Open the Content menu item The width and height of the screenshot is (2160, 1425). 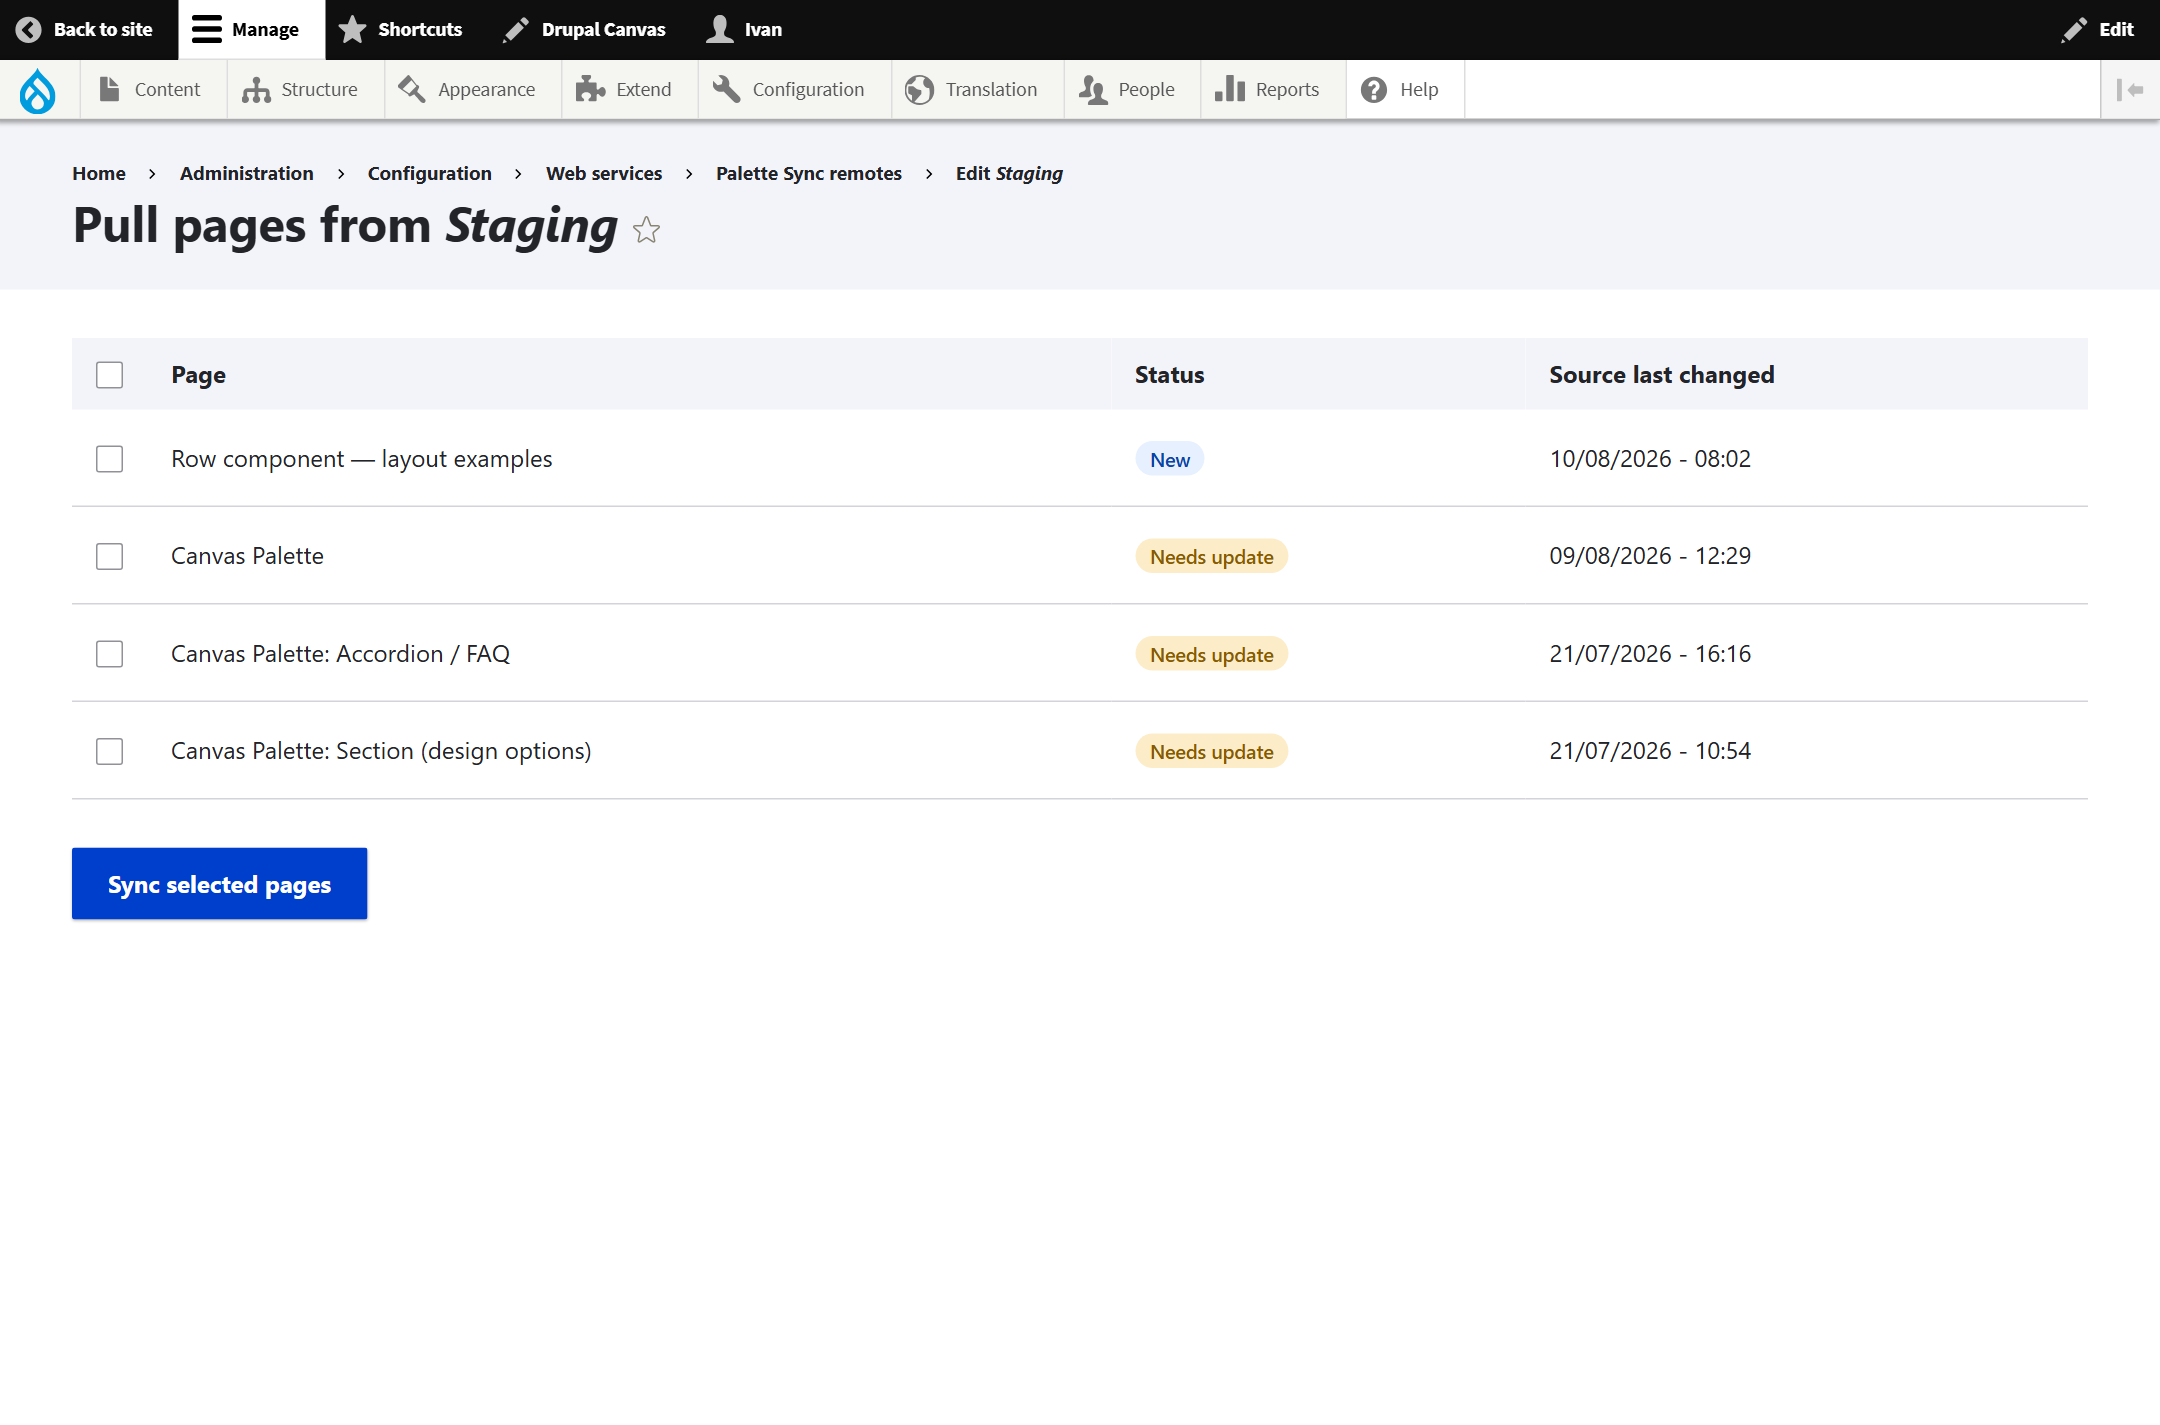click(x=154, y=90)
